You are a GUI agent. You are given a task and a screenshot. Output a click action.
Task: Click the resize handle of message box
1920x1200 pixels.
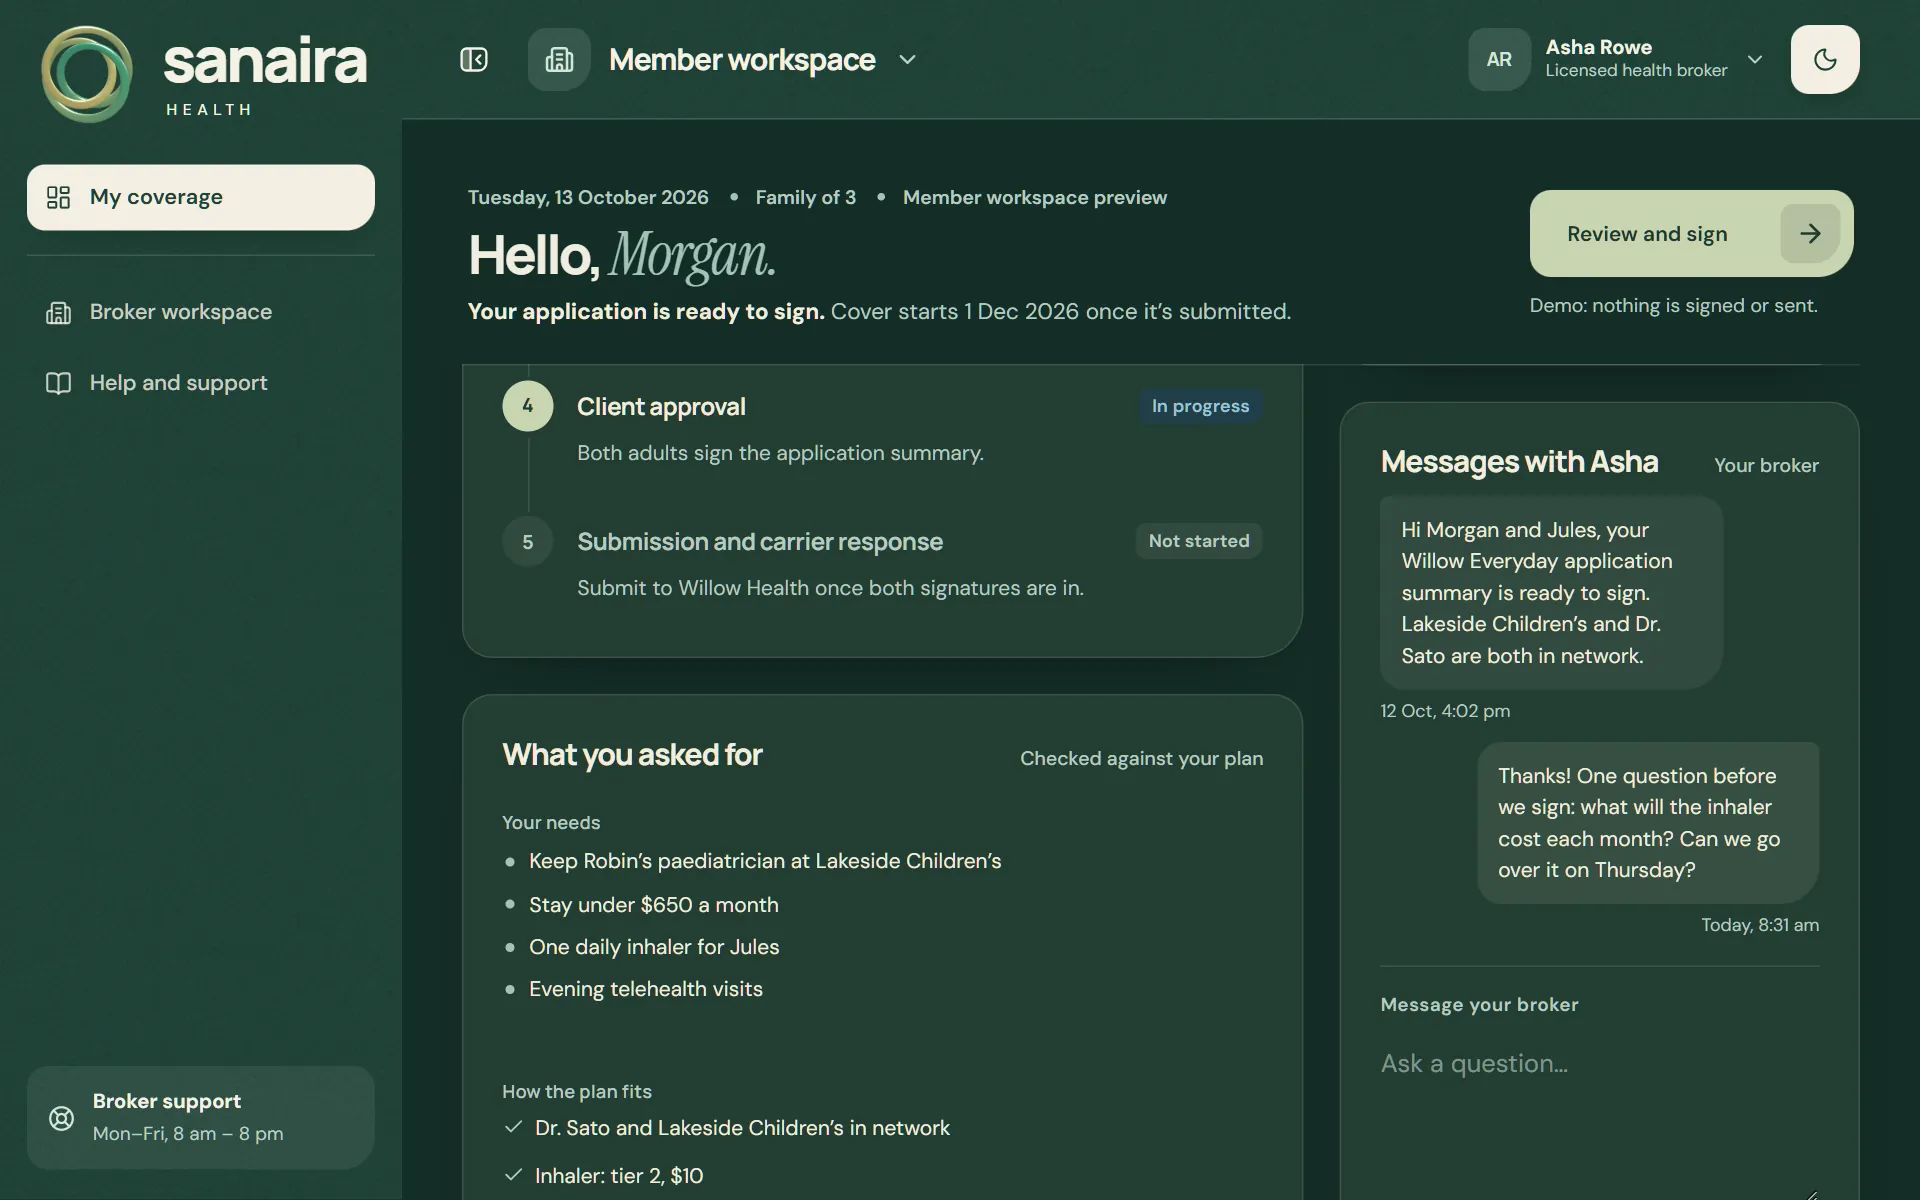coord(1812,1193)
